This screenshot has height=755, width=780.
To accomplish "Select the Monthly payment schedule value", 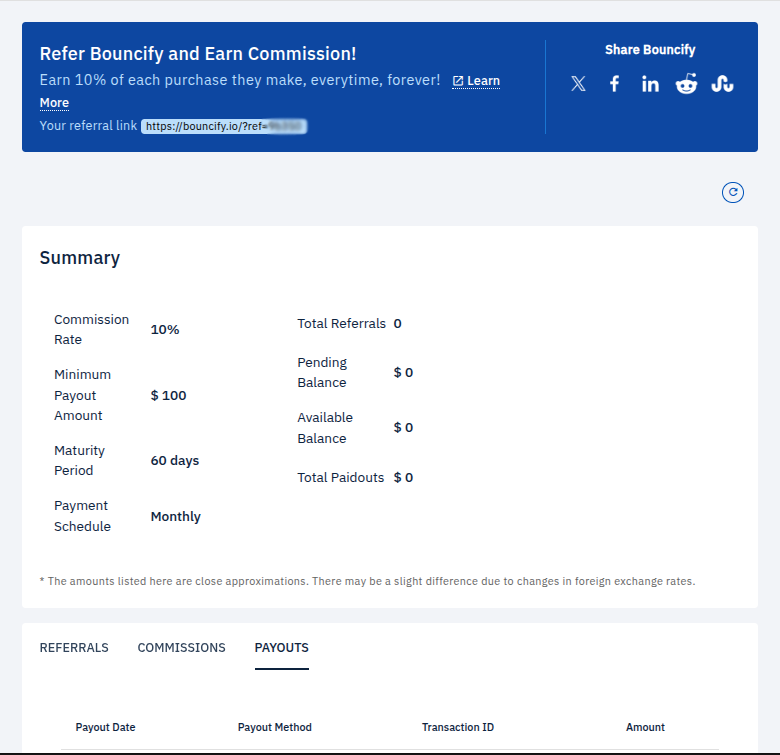I will 176,516.
